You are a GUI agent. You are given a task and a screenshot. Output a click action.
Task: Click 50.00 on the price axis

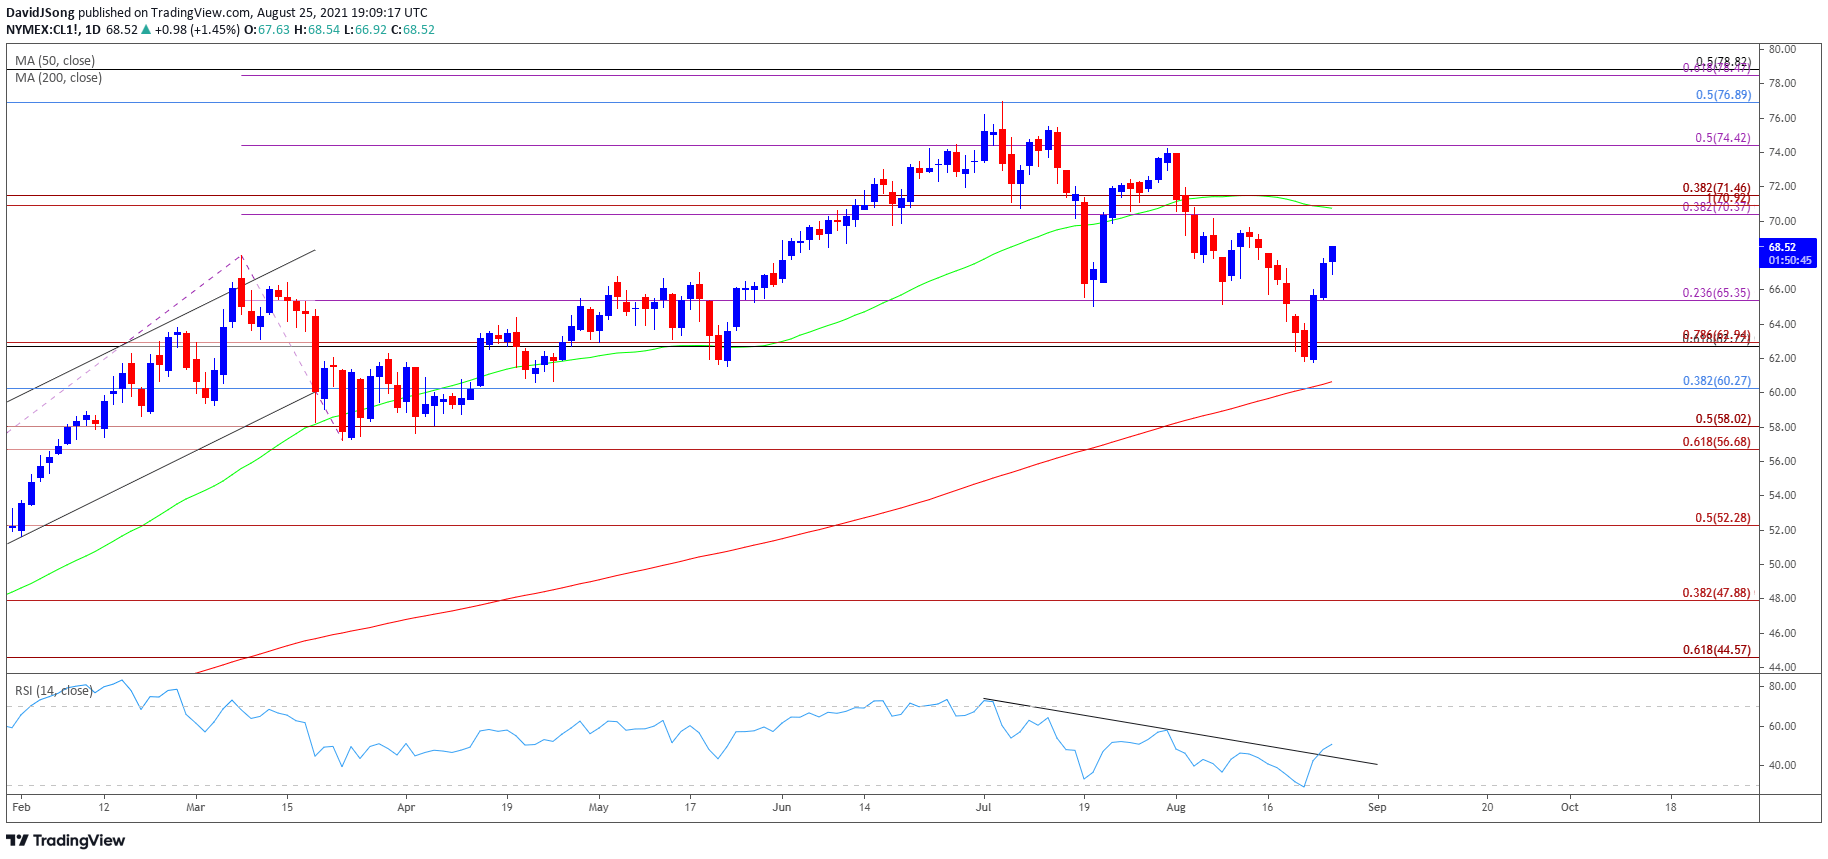(1782, 564)
